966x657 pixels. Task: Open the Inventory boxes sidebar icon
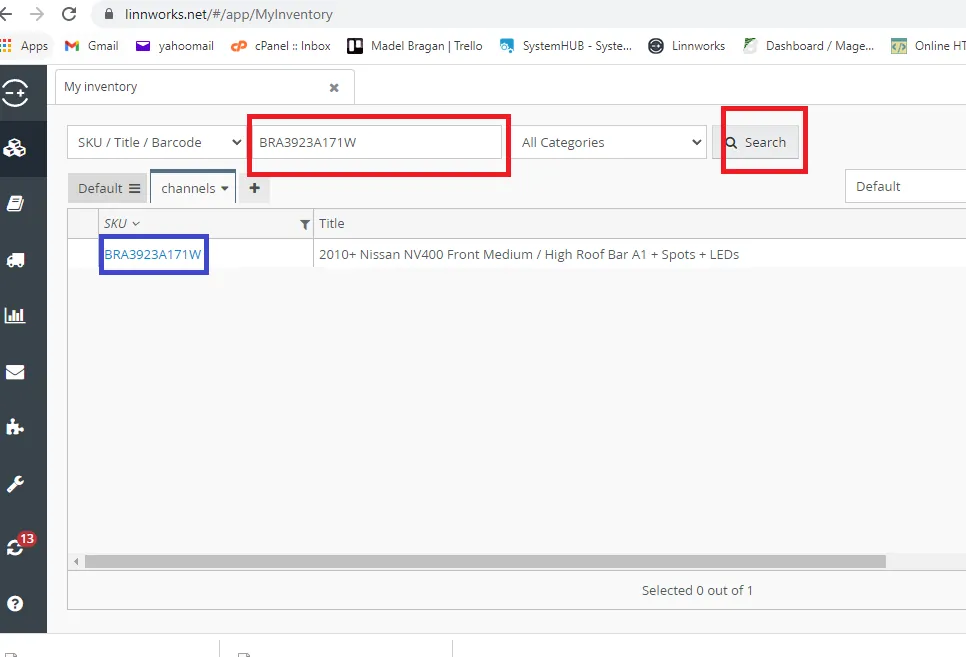click(x=15, y=148)
